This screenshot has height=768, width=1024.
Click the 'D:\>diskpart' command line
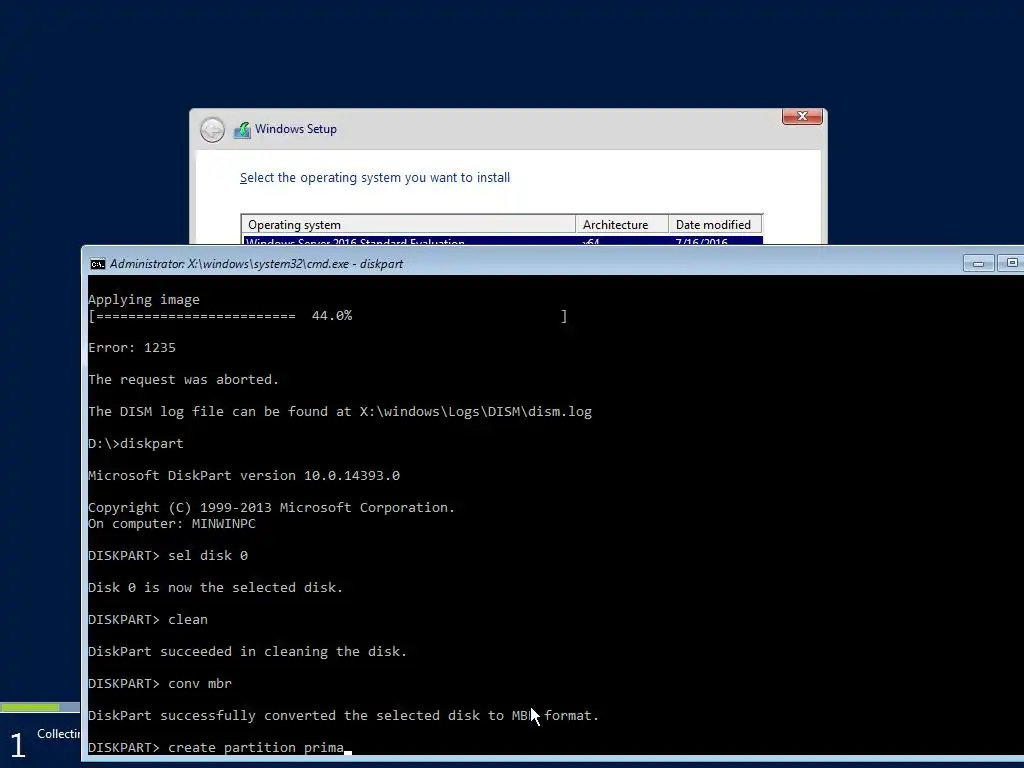[136, 443]
